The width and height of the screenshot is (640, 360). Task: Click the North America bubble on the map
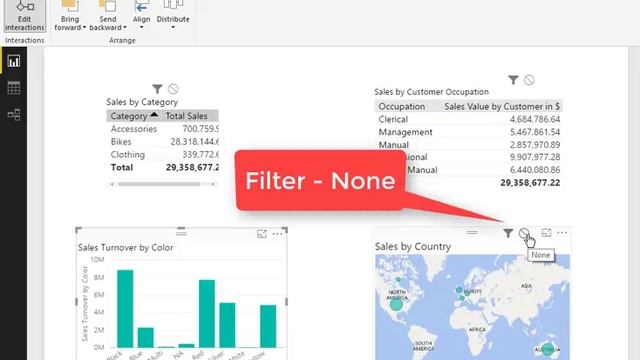(x=396, y=304)
